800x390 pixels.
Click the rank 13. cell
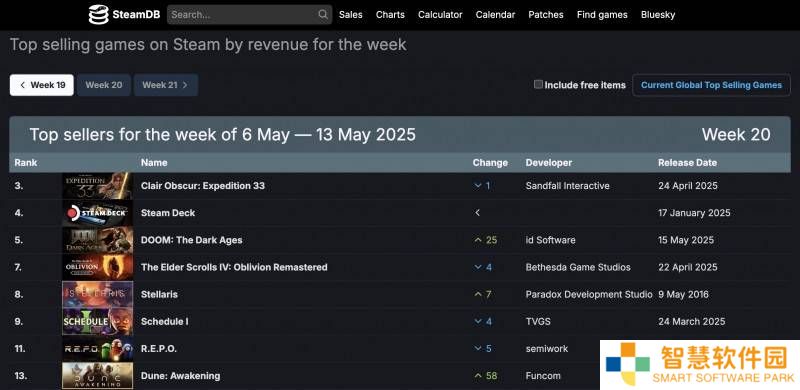click(x=20, y=376)
